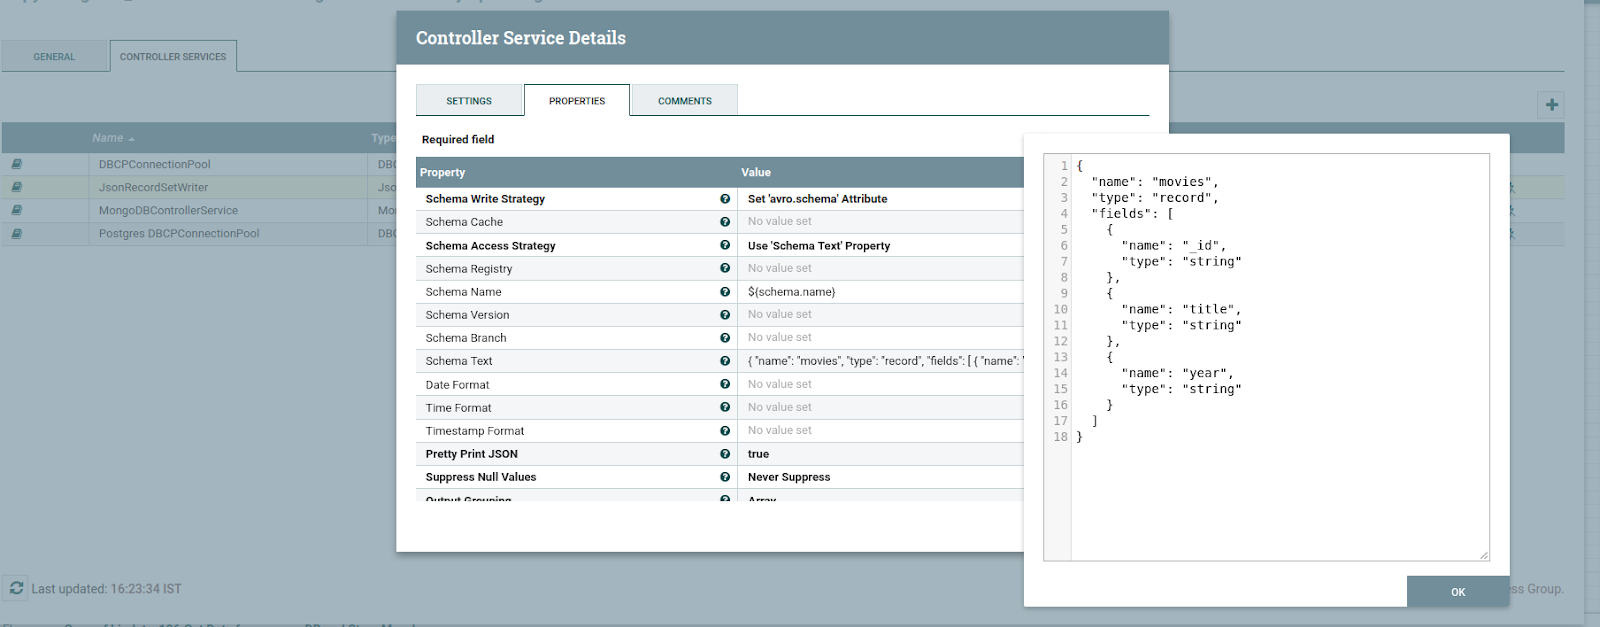Click the MongoDBControllerService row icon
1600x627 pixels.
coord(17,210)
